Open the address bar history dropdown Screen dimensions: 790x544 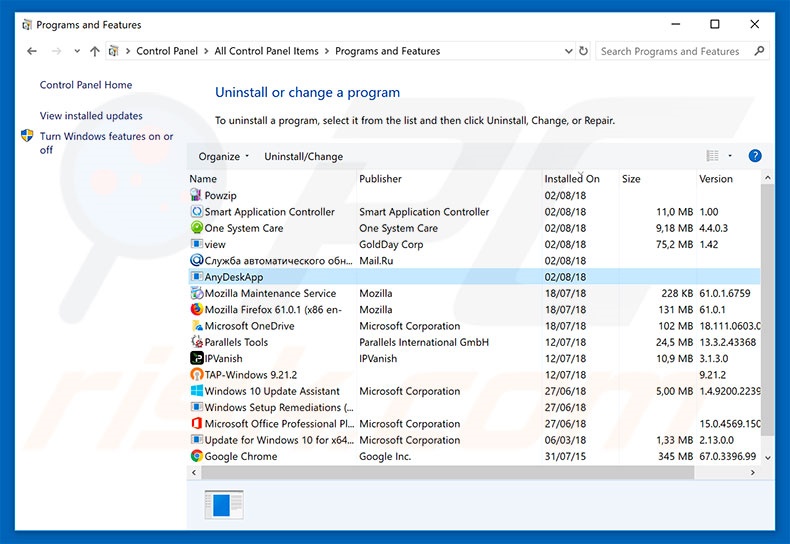[568, 51]
